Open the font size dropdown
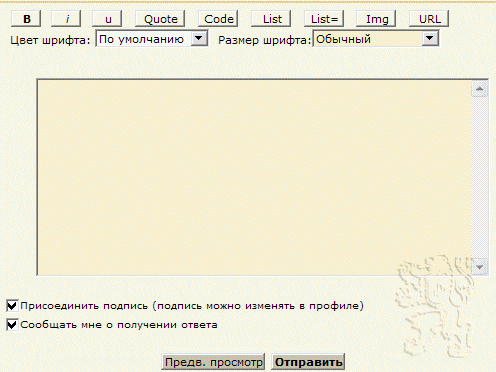This screenshot has height=372, width=496. (376, 39)
